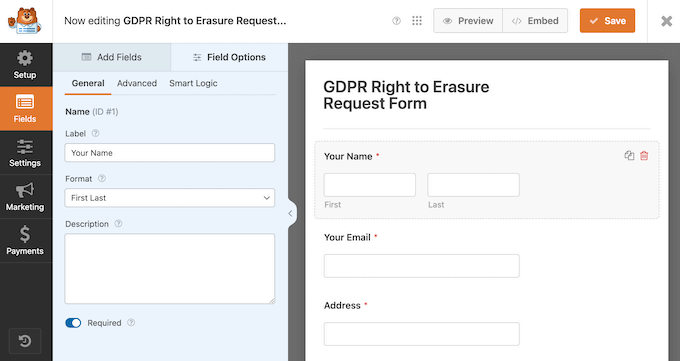
Task: Click the Address input in preview
Action: [422, 334]
